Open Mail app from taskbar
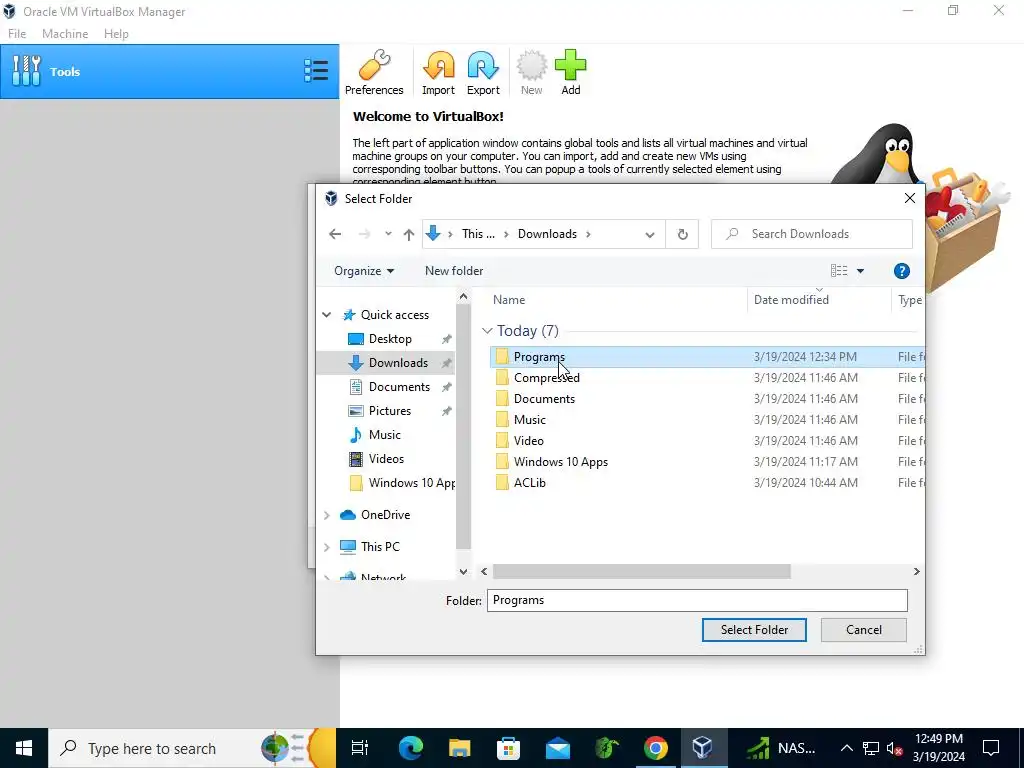This screenshot has height=768, width=1024. 558,748
